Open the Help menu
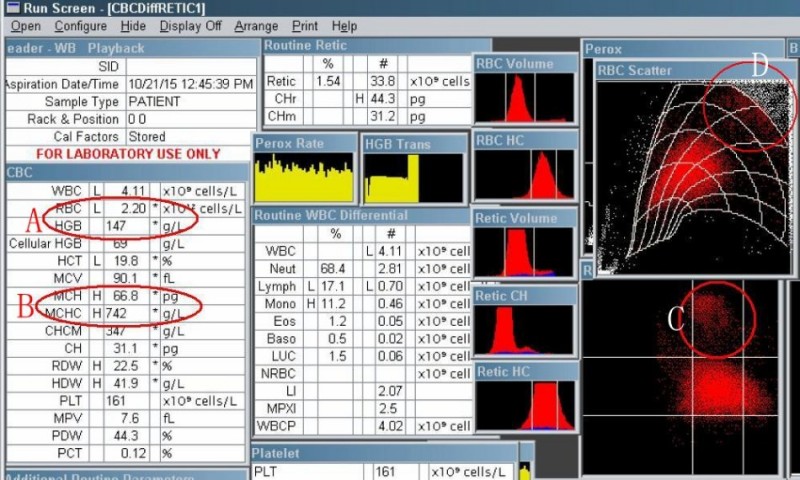Viewport: 800px width, 480px height. tap(344, 26)
